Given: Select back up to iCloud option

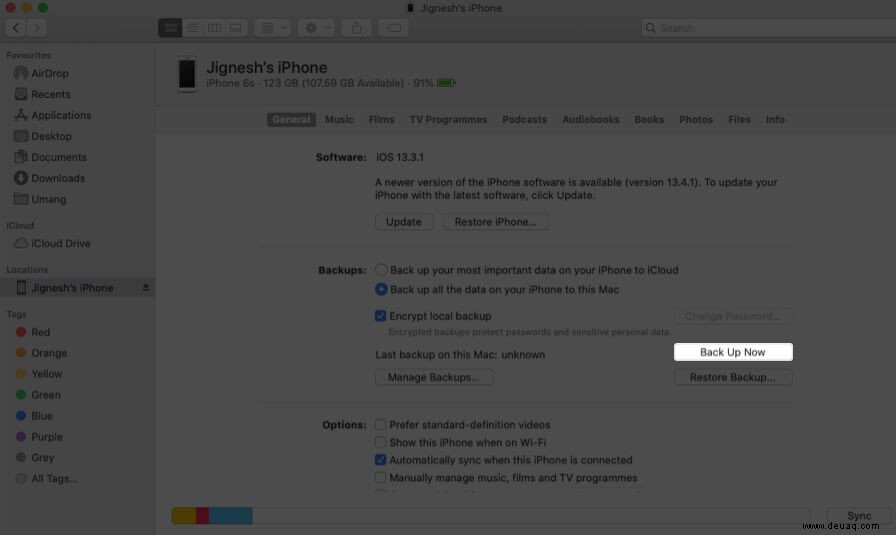Looking at the screenshot, I should [x=381, y=270].
